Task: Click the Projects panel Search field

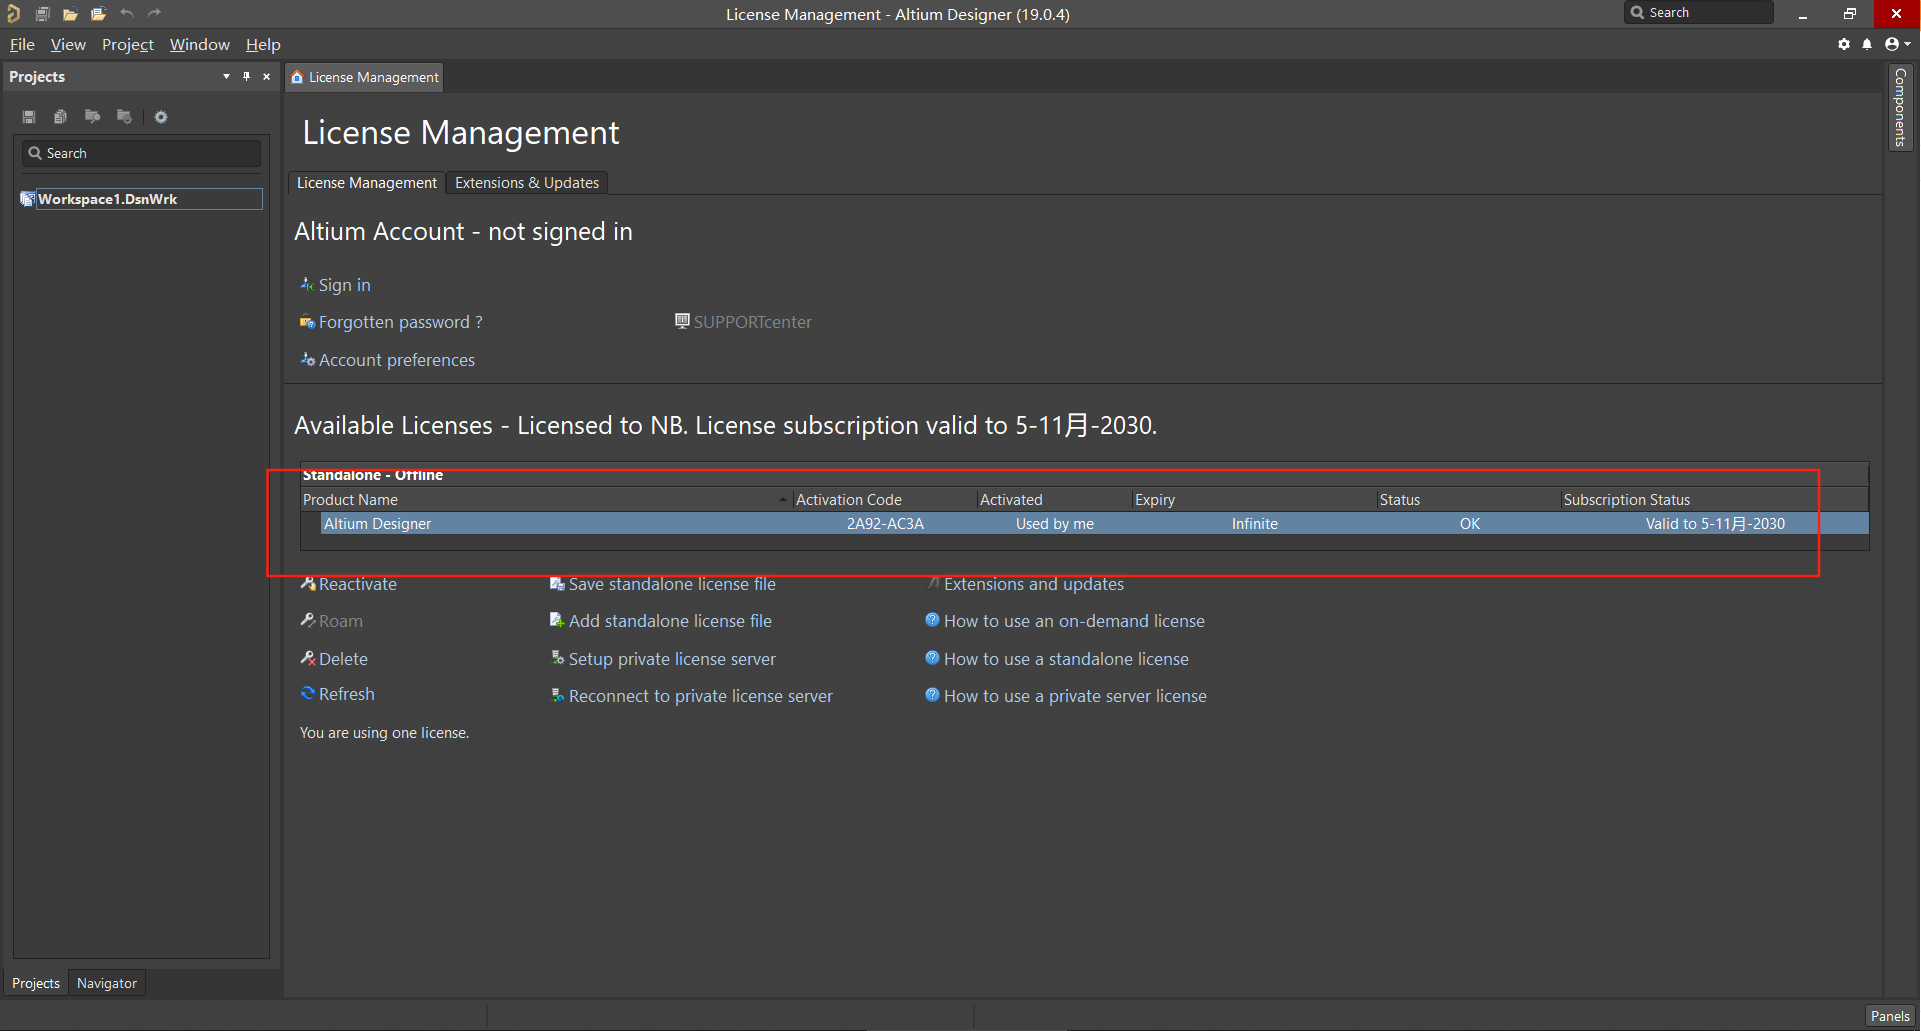Action: click(141, 153)
